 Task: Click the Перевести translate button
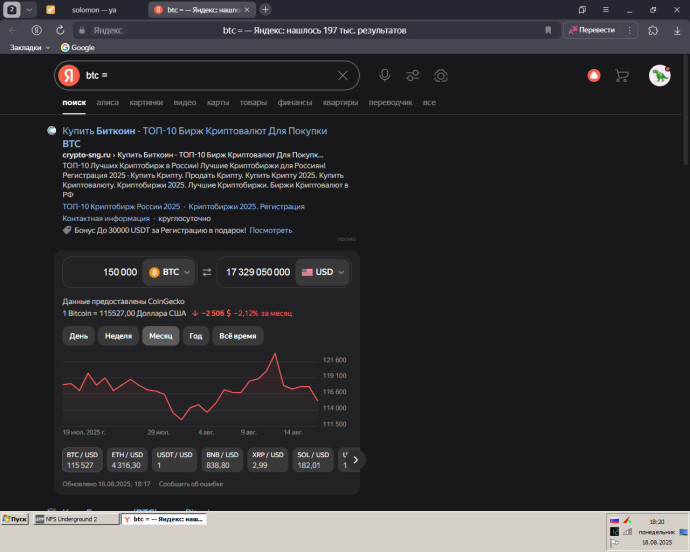(x=592, y=30)
